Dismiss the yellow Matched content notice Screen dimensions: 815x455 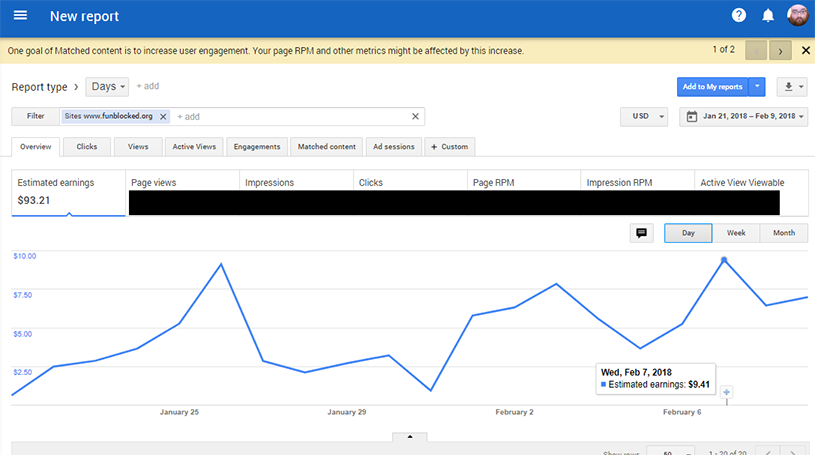(x=806, y=50)
